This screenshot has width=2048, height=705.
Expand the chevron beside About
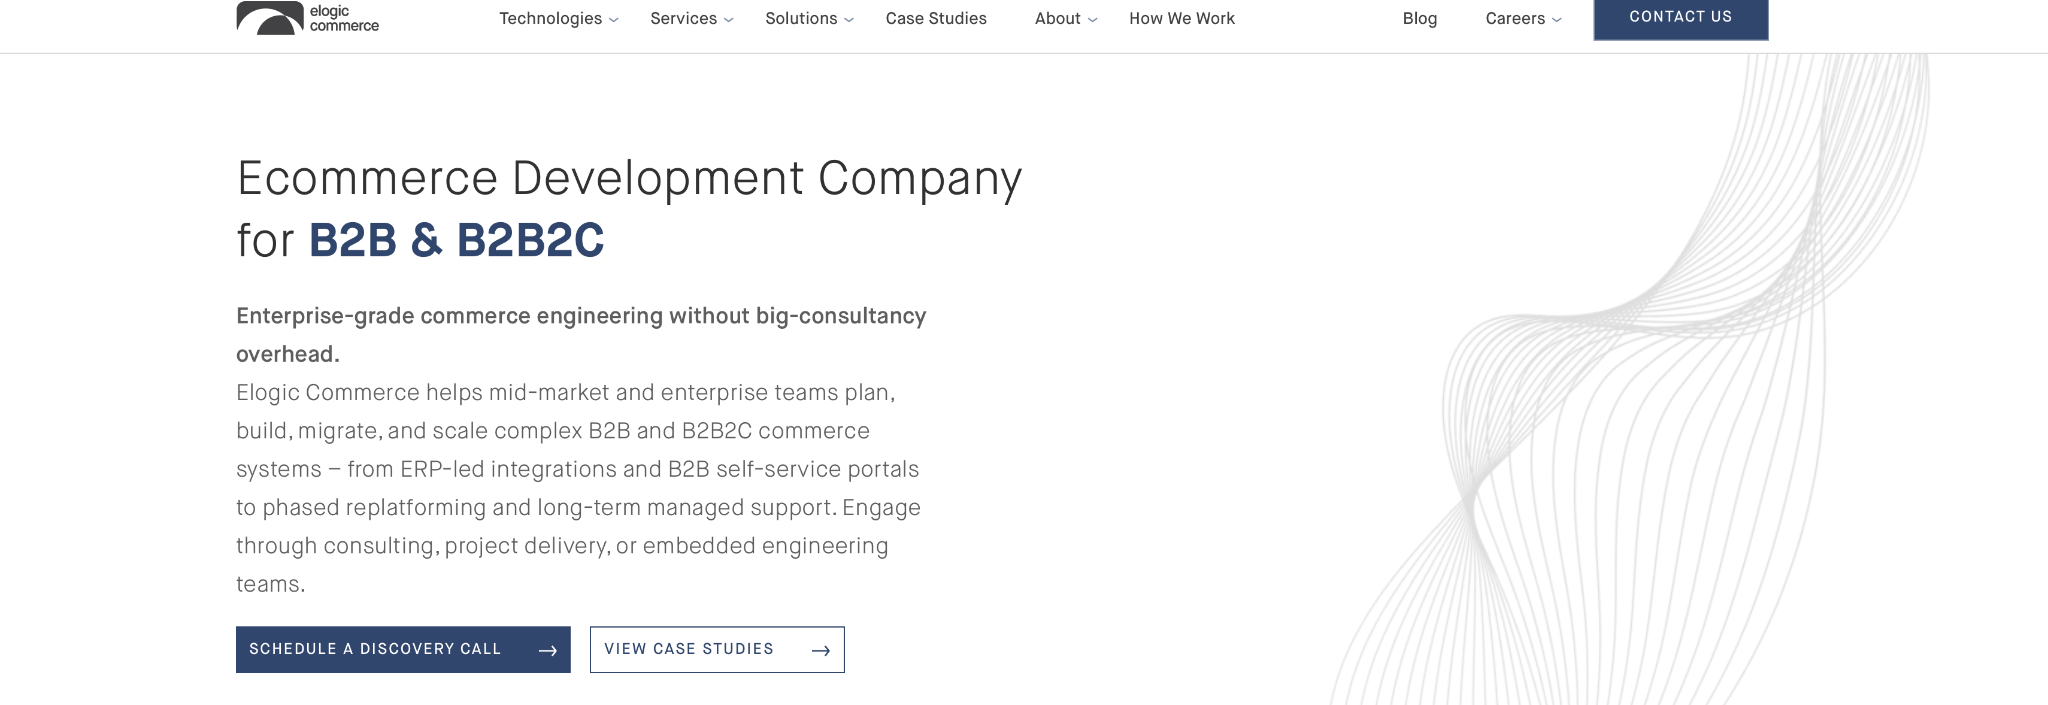1093,20
